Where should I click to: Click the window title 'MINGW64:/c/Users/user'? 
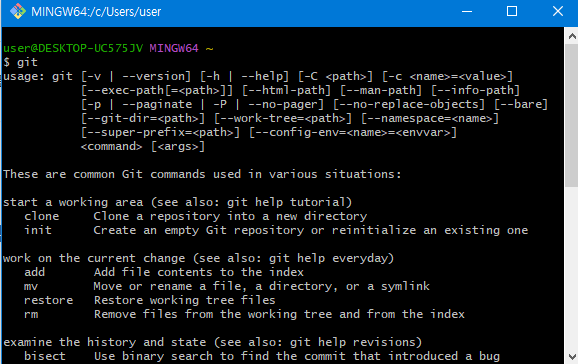click(96, 12)
